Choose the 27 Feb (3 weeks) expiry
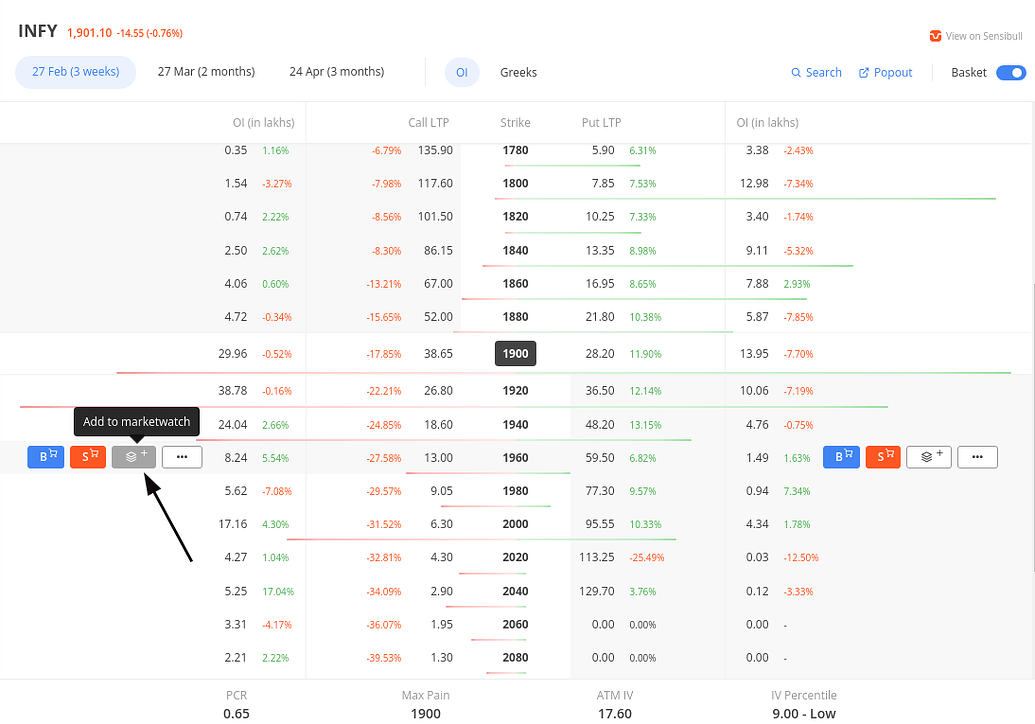The width and height of the screenshot is (1035, 724). click(75, 72)
